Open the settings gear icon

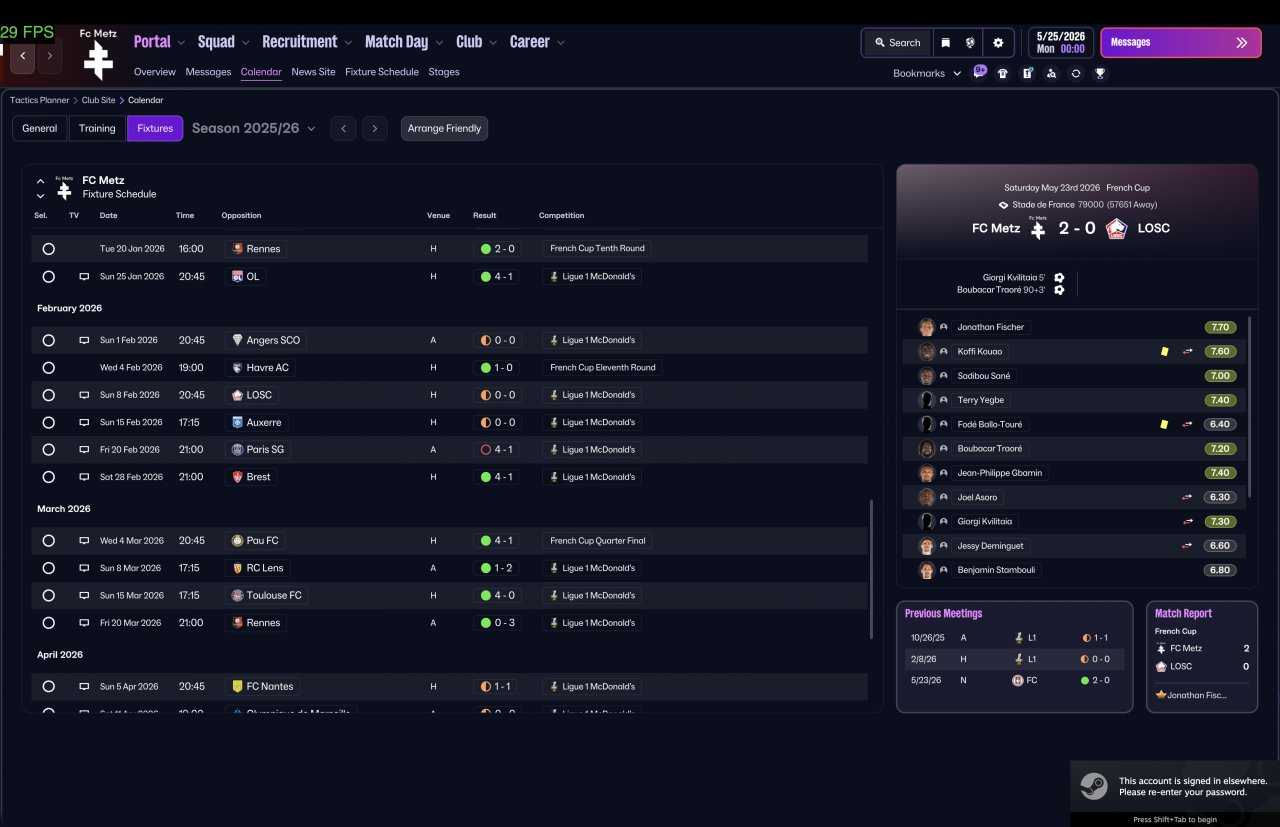[x=997, y=43]
